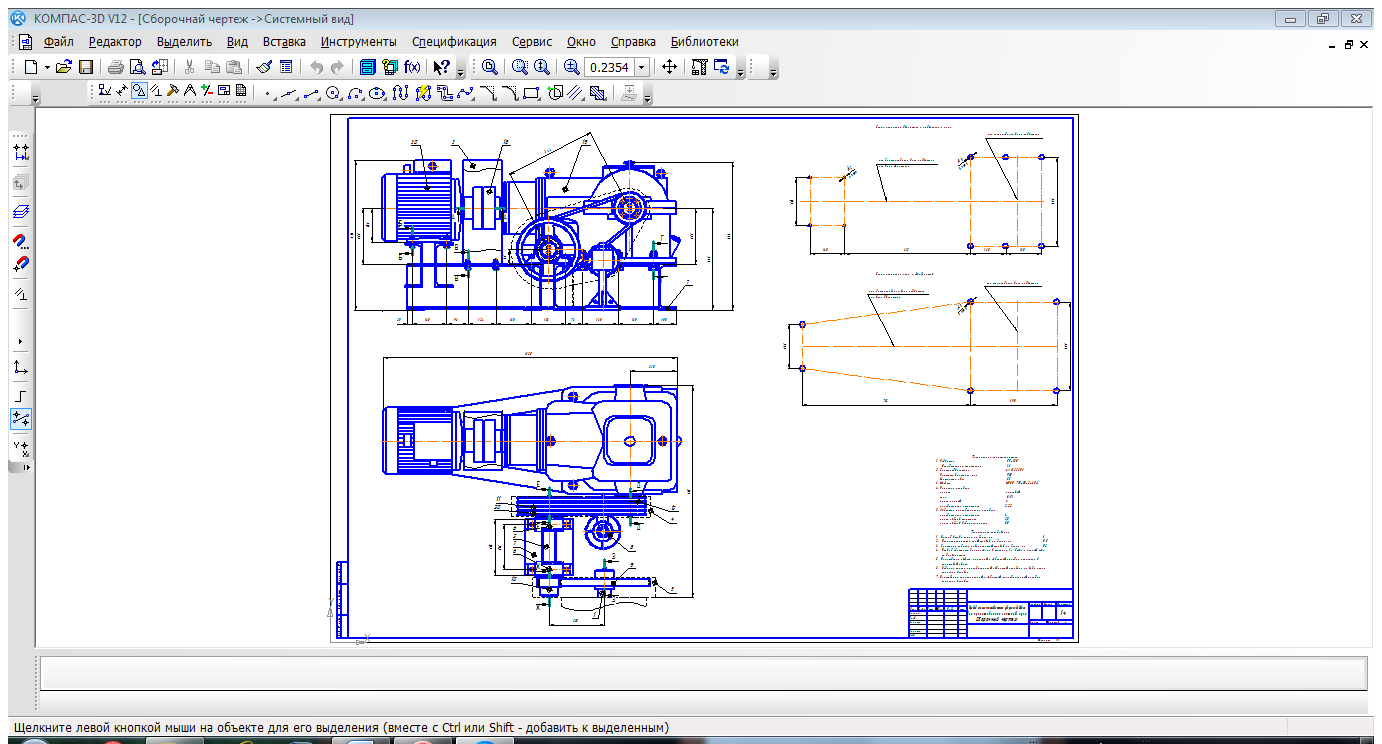Expand the zoom scale dropdown
Viewport: 1382px width, 744px height.
642,67
